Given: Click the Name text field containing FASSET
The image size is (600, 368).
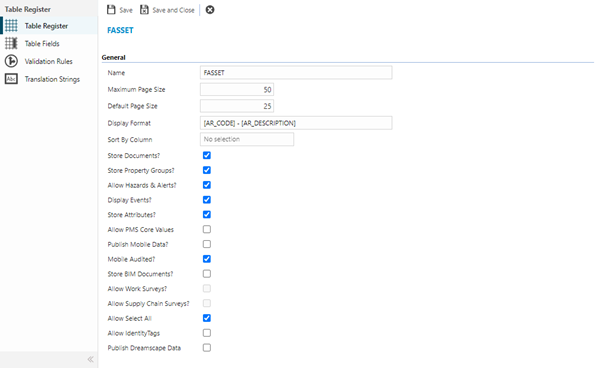Looking at the screenshot, I should pos(296,73).
